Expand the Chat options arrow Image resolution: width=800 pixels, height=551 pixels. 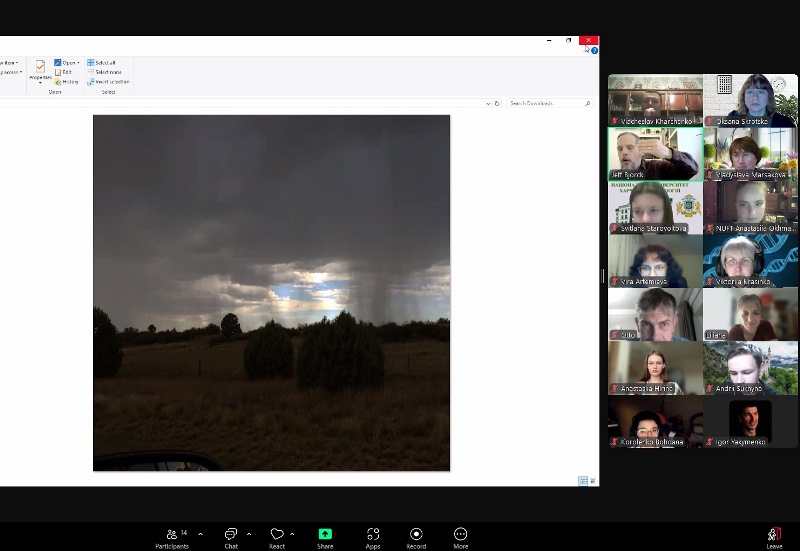point(249,534)
